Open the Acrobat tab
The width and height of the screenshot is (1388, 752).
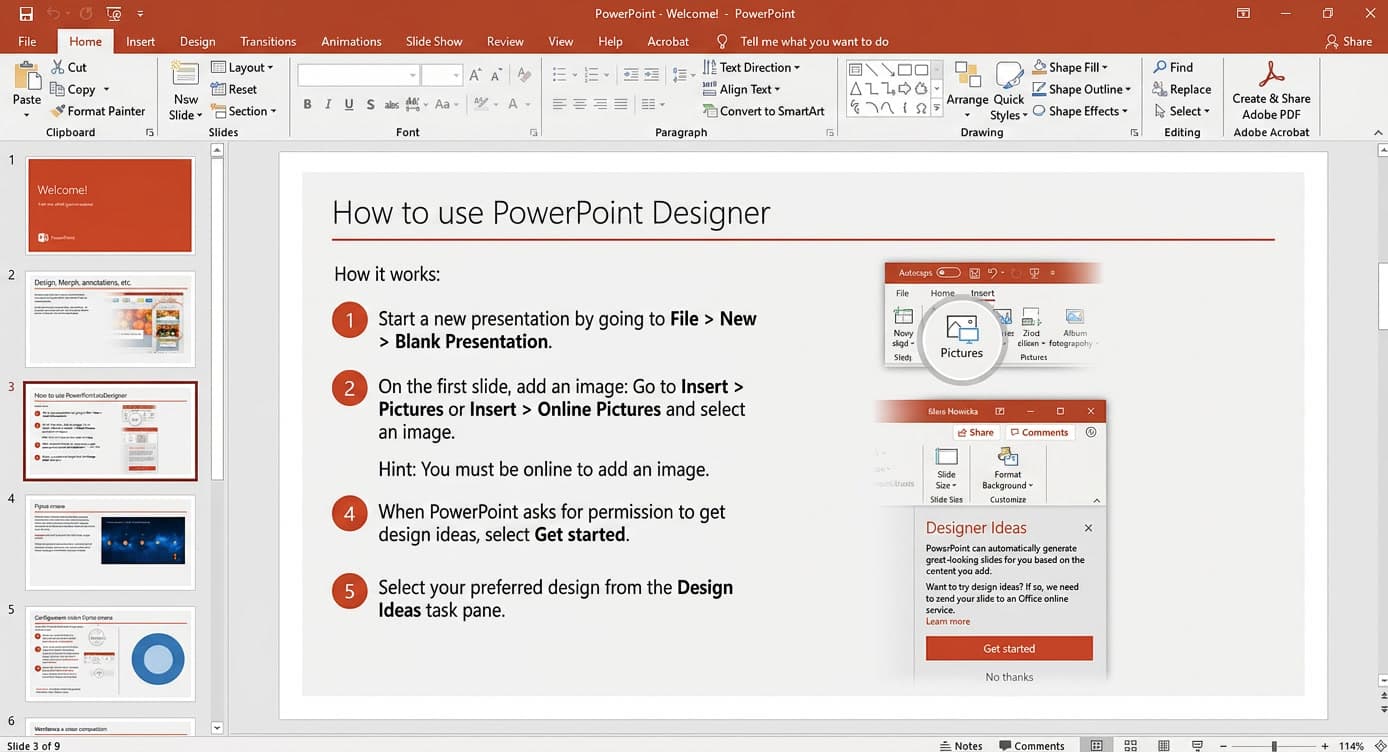coord(668,42)
